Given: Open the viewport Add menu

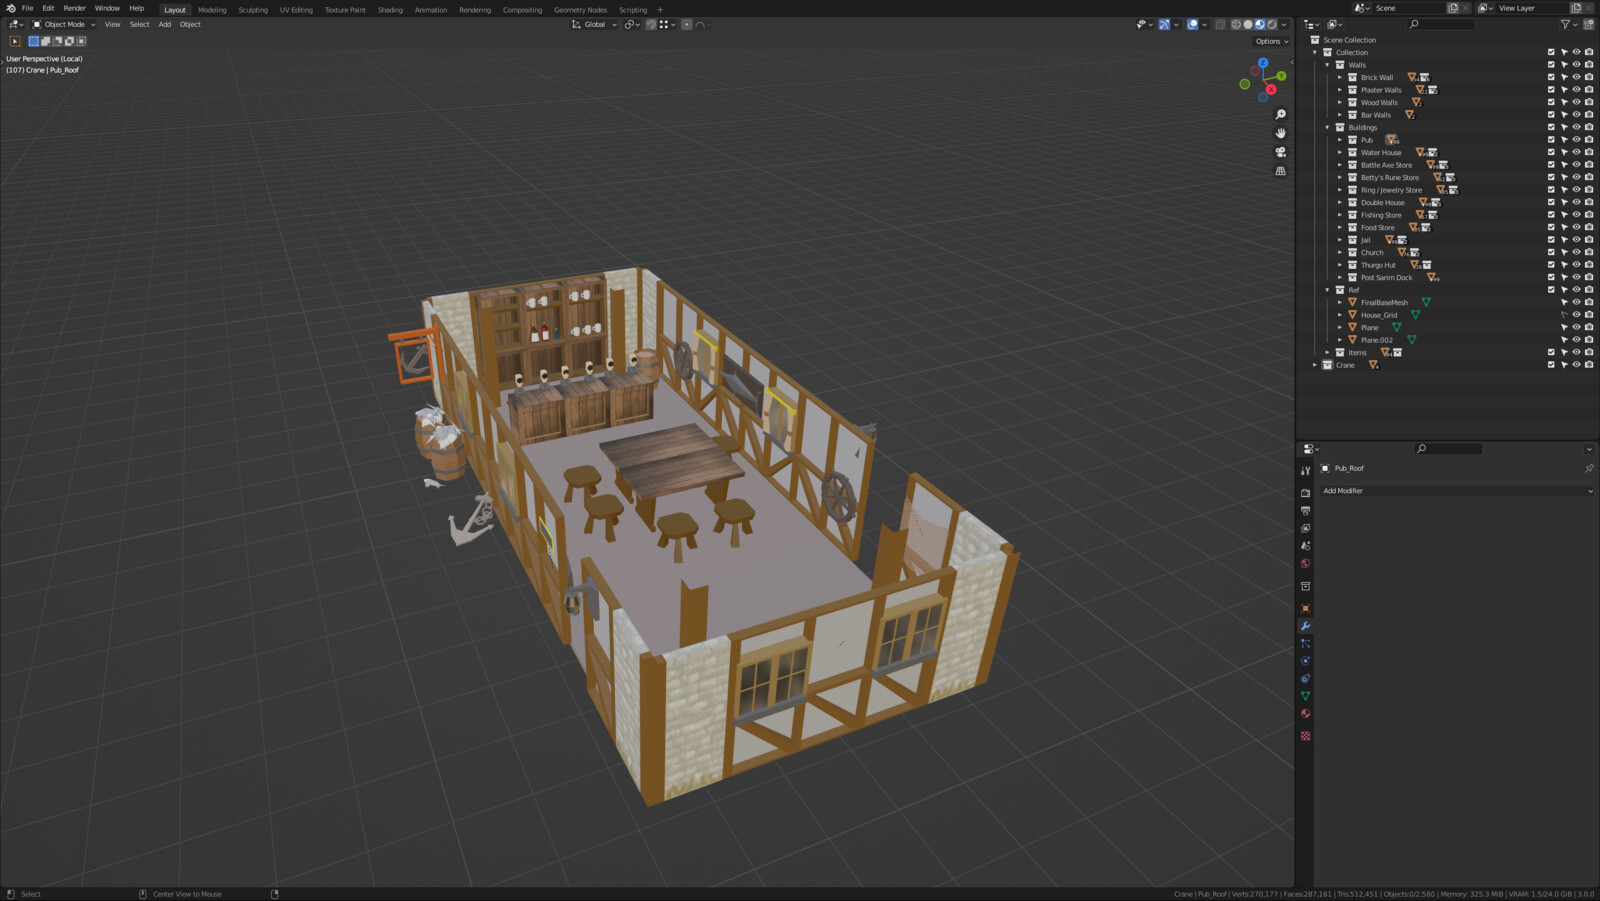Looking at the screenshot, I should (164, 24).
